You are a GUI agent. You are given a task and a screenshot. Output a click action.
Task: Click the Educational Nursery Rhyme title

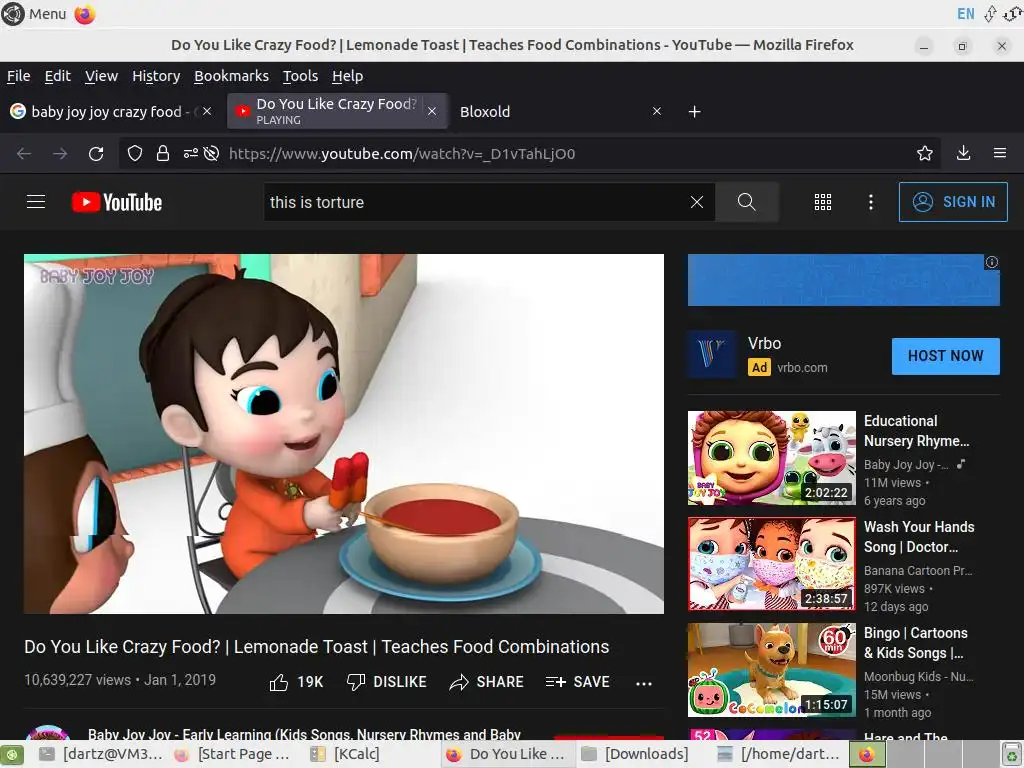916,431
